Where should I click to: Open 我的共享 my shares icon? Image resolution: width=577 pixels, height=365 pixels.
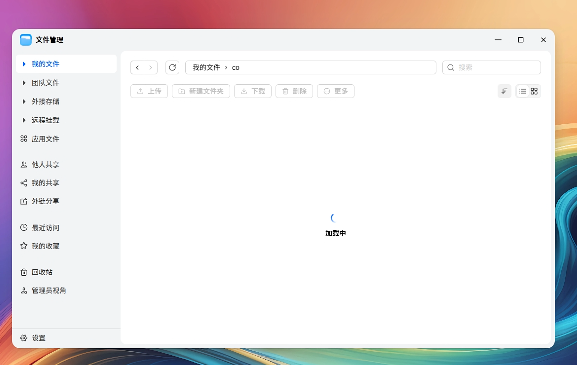point(24,183)
